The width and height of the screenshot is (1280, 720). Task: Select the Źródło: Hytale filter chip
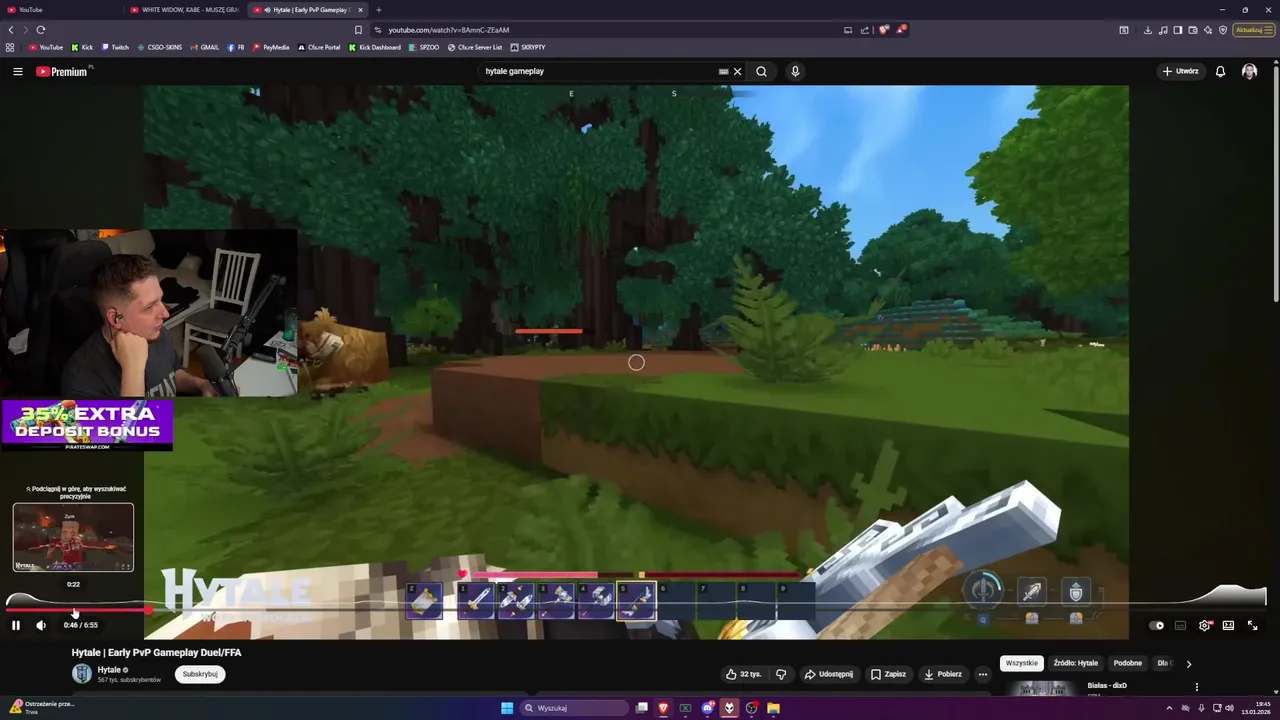click(x=1075, y=663)
